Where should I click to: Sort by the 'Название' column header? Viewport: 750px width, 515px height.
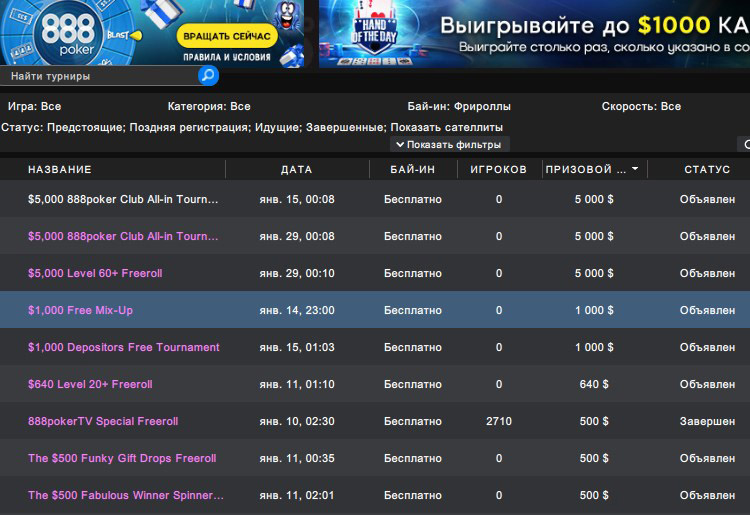(x=60, y=169)
